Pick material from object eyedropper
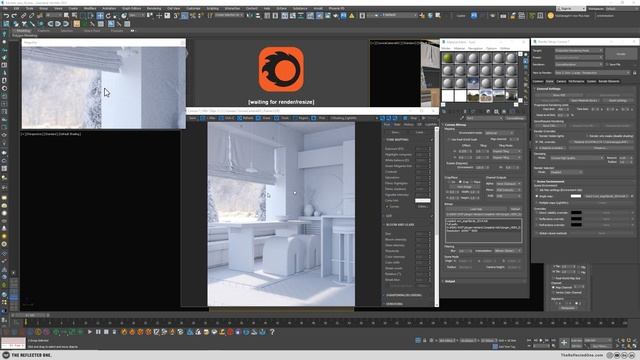 [x=462, y=118]
